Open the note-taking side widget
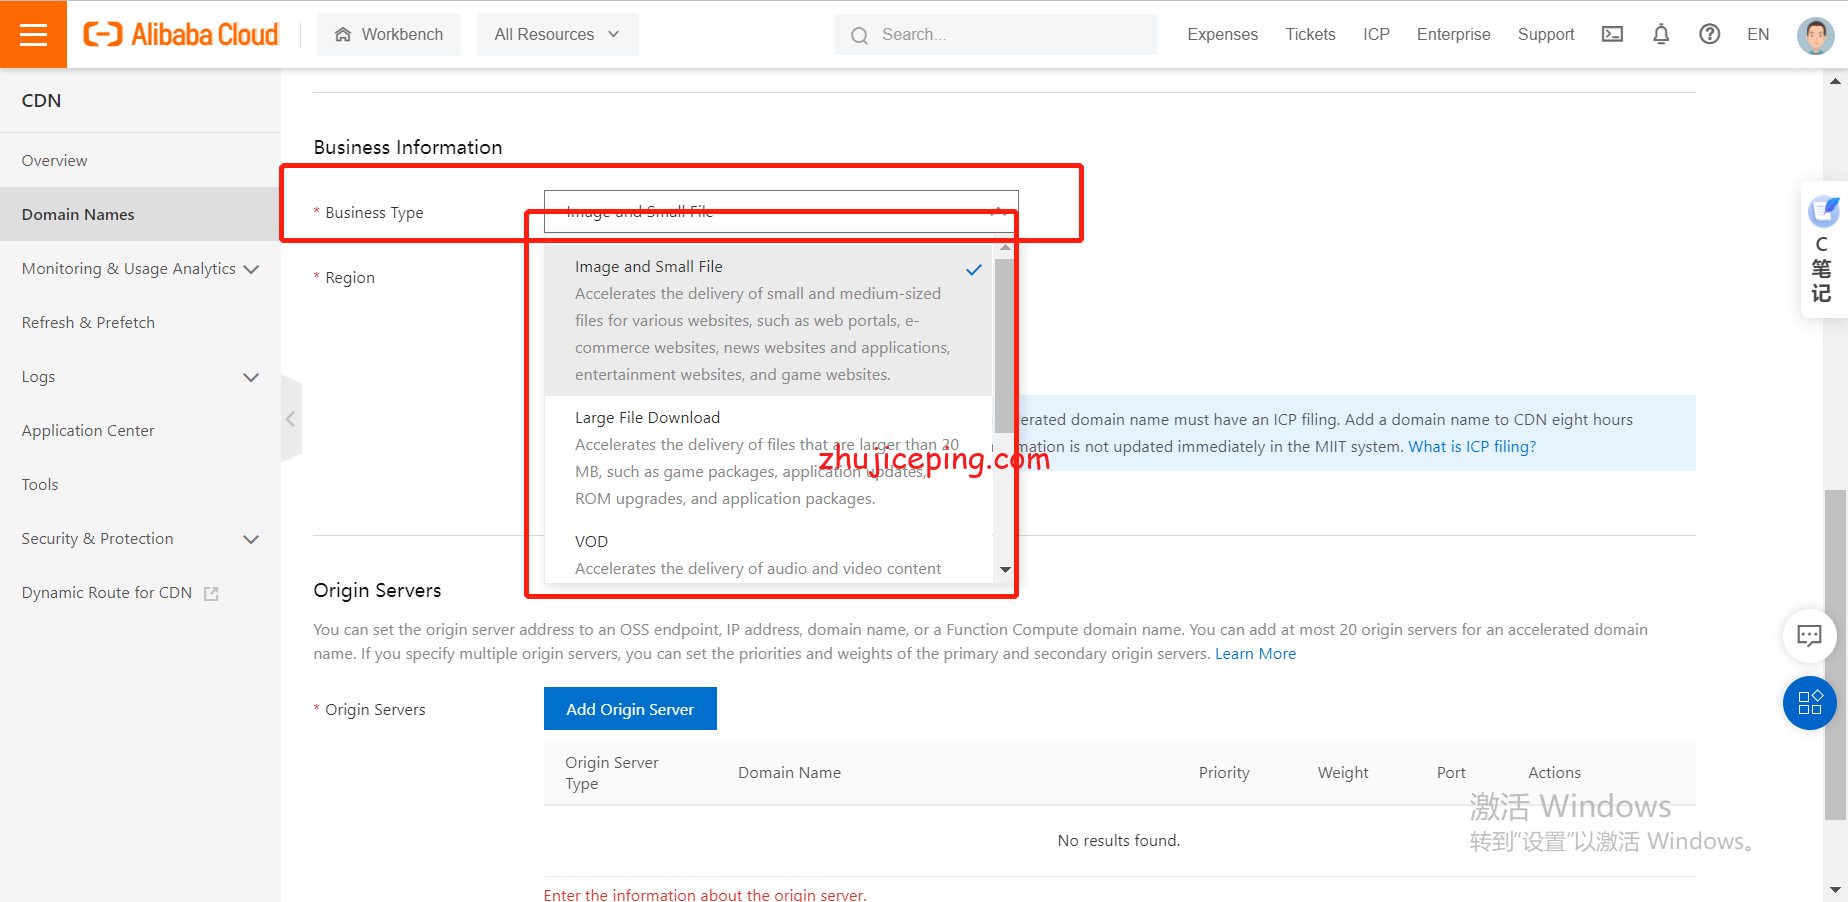 pyautogui.click(x=1823, y=250)
